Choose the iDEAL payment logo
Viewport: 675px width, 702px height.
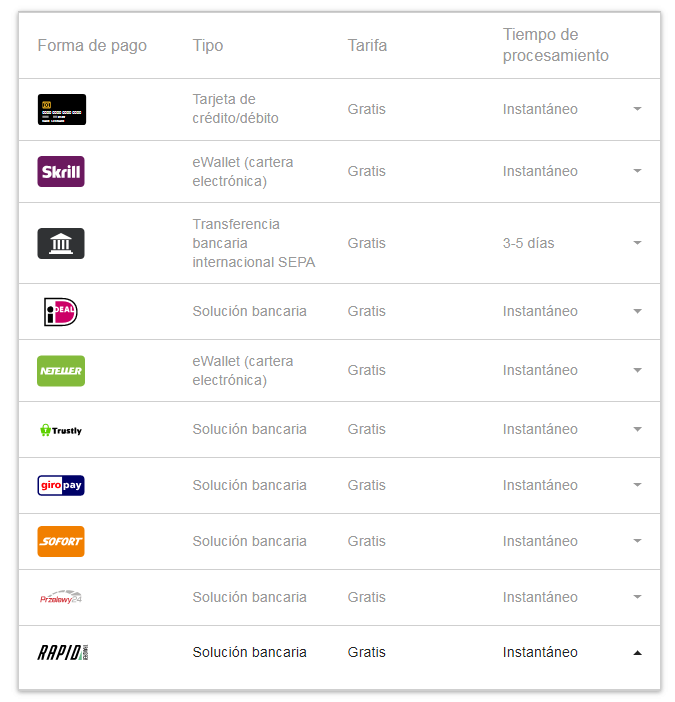pos(61,312)
